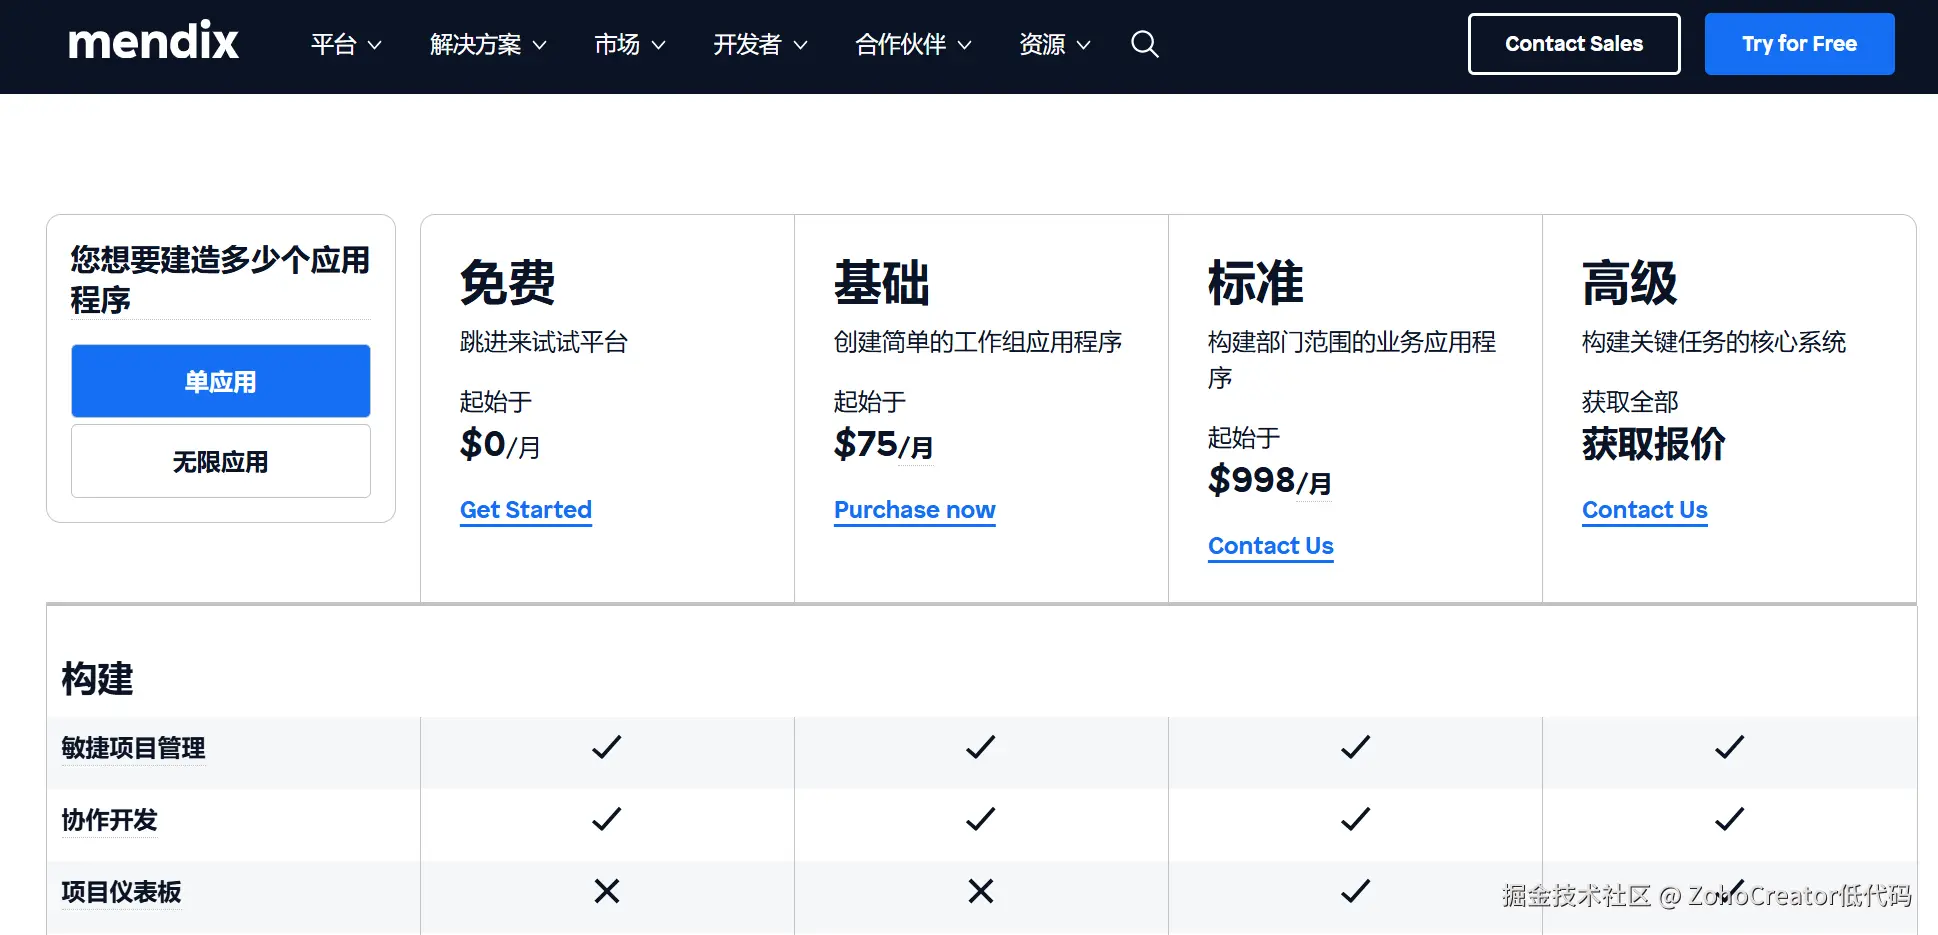This screenshot has height=935, width=1938.
Task: Click the 跳进来试试平台 description
Action: click(x=544, y=342)
